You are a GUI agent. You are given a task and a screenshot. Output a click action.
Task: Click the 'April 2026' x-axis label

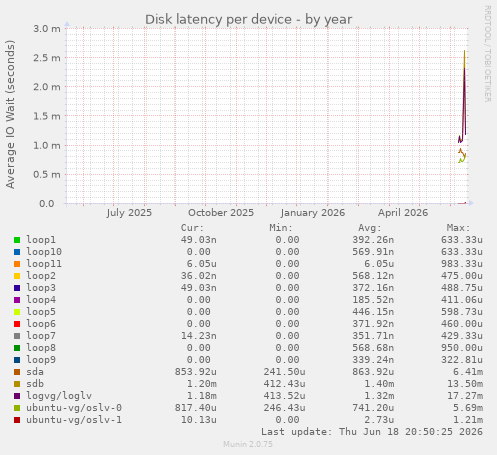click(403, 213)
